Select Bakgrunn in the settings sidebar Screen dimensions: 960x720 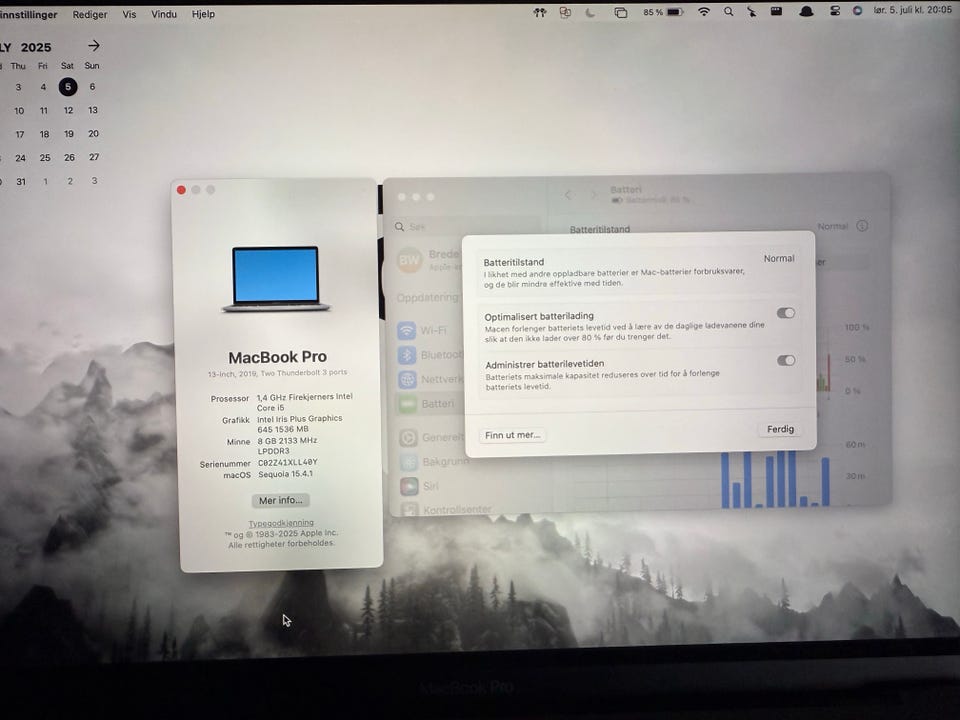433,462
